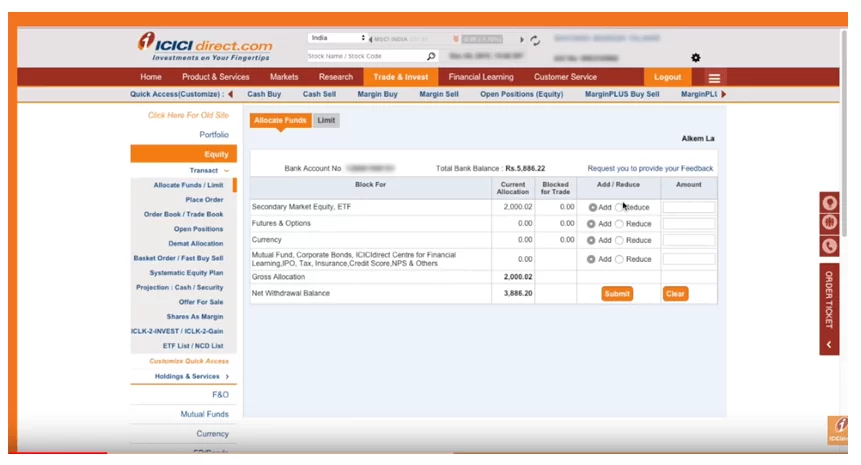
Task: Click Amount field for Futures & Options
Action: coord(689,223)
